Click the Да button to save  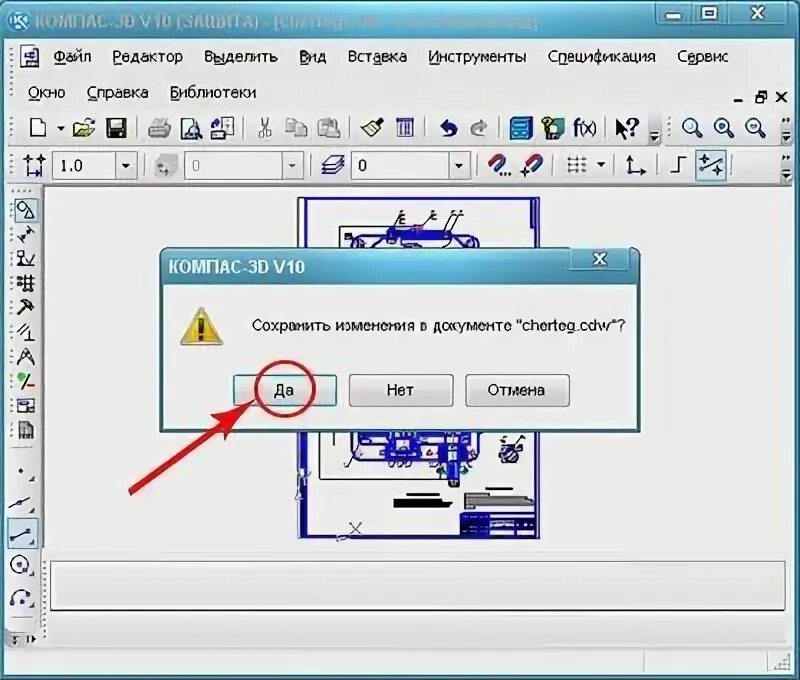coord(285,390)
